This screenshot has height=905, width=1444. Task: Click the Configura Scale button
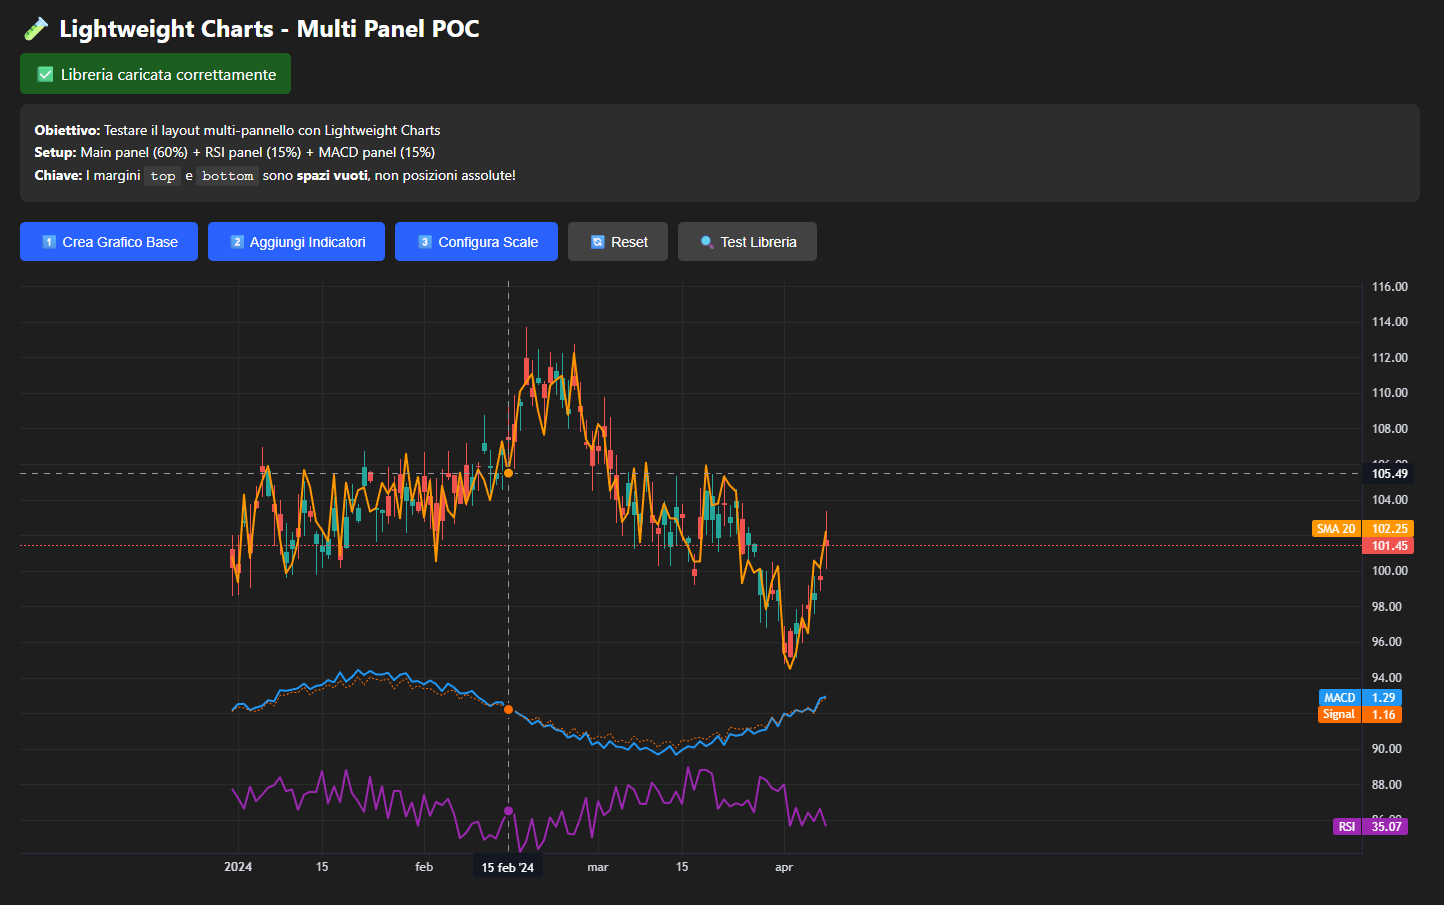(x=476, y=242)
